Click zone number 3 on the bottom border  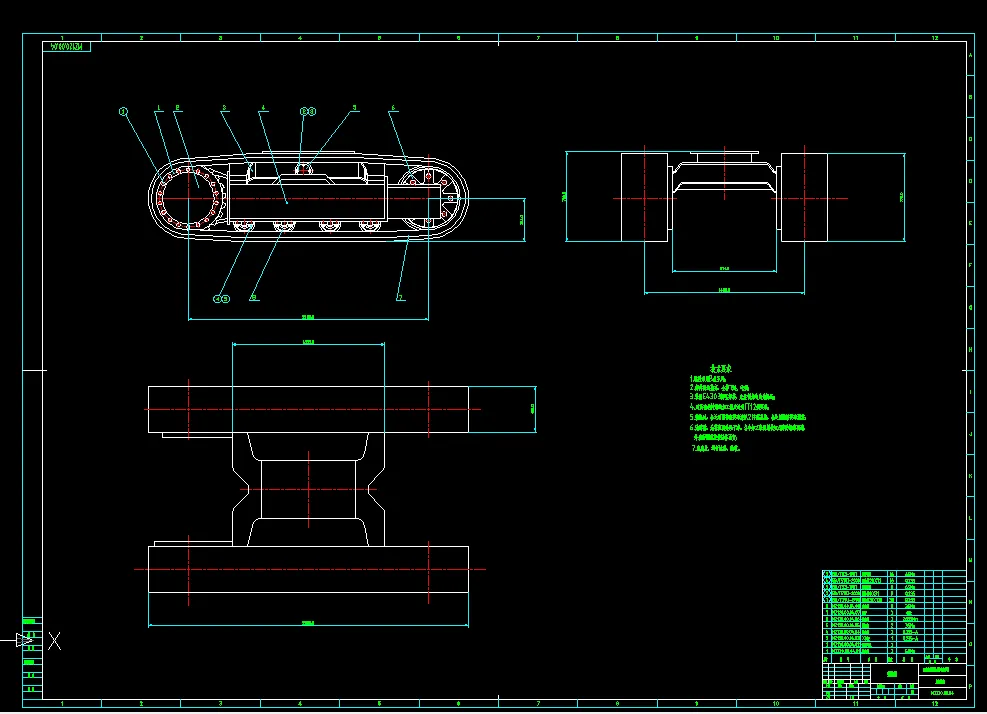220,703
